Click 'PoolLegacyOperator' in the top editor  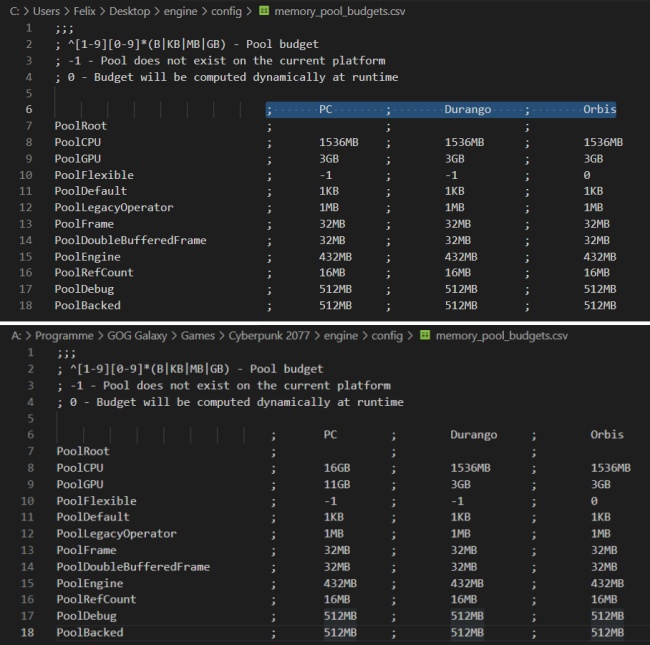[114, 207]
